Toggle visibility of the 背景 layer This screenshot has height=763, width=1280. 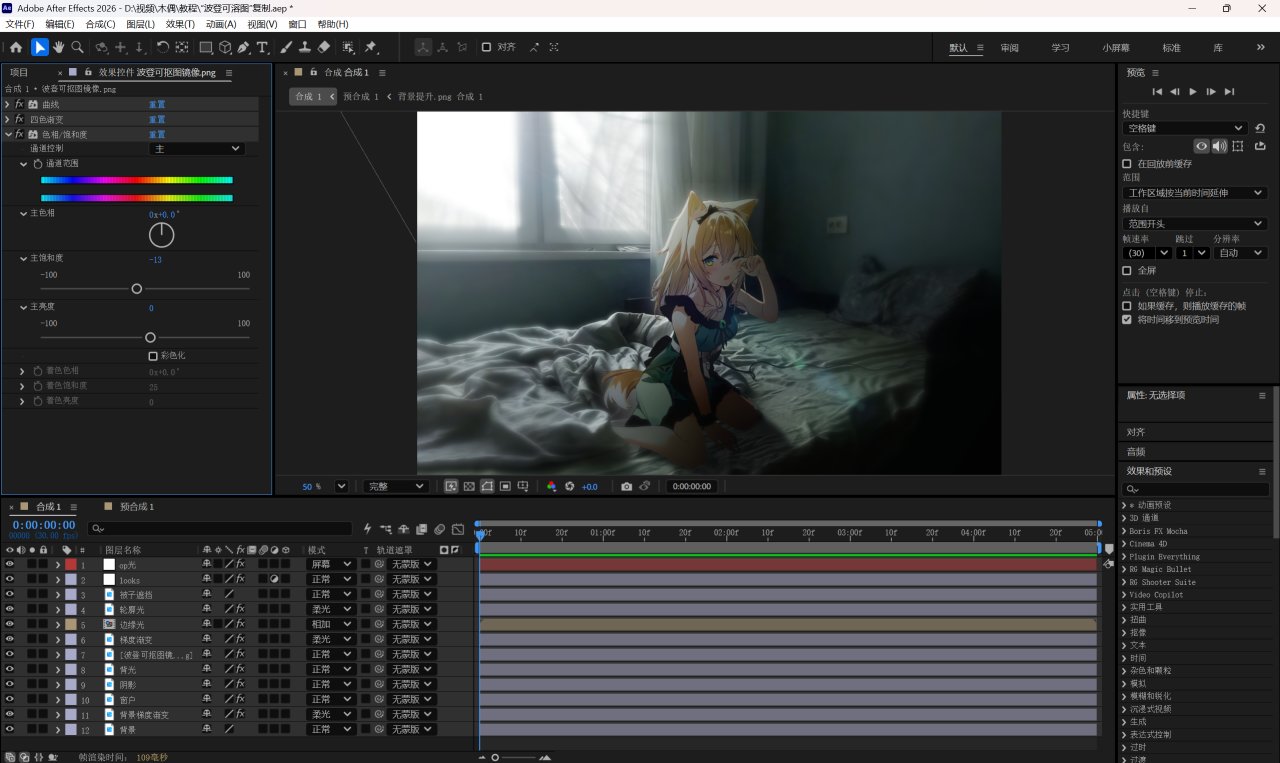[x=10, y=729]
